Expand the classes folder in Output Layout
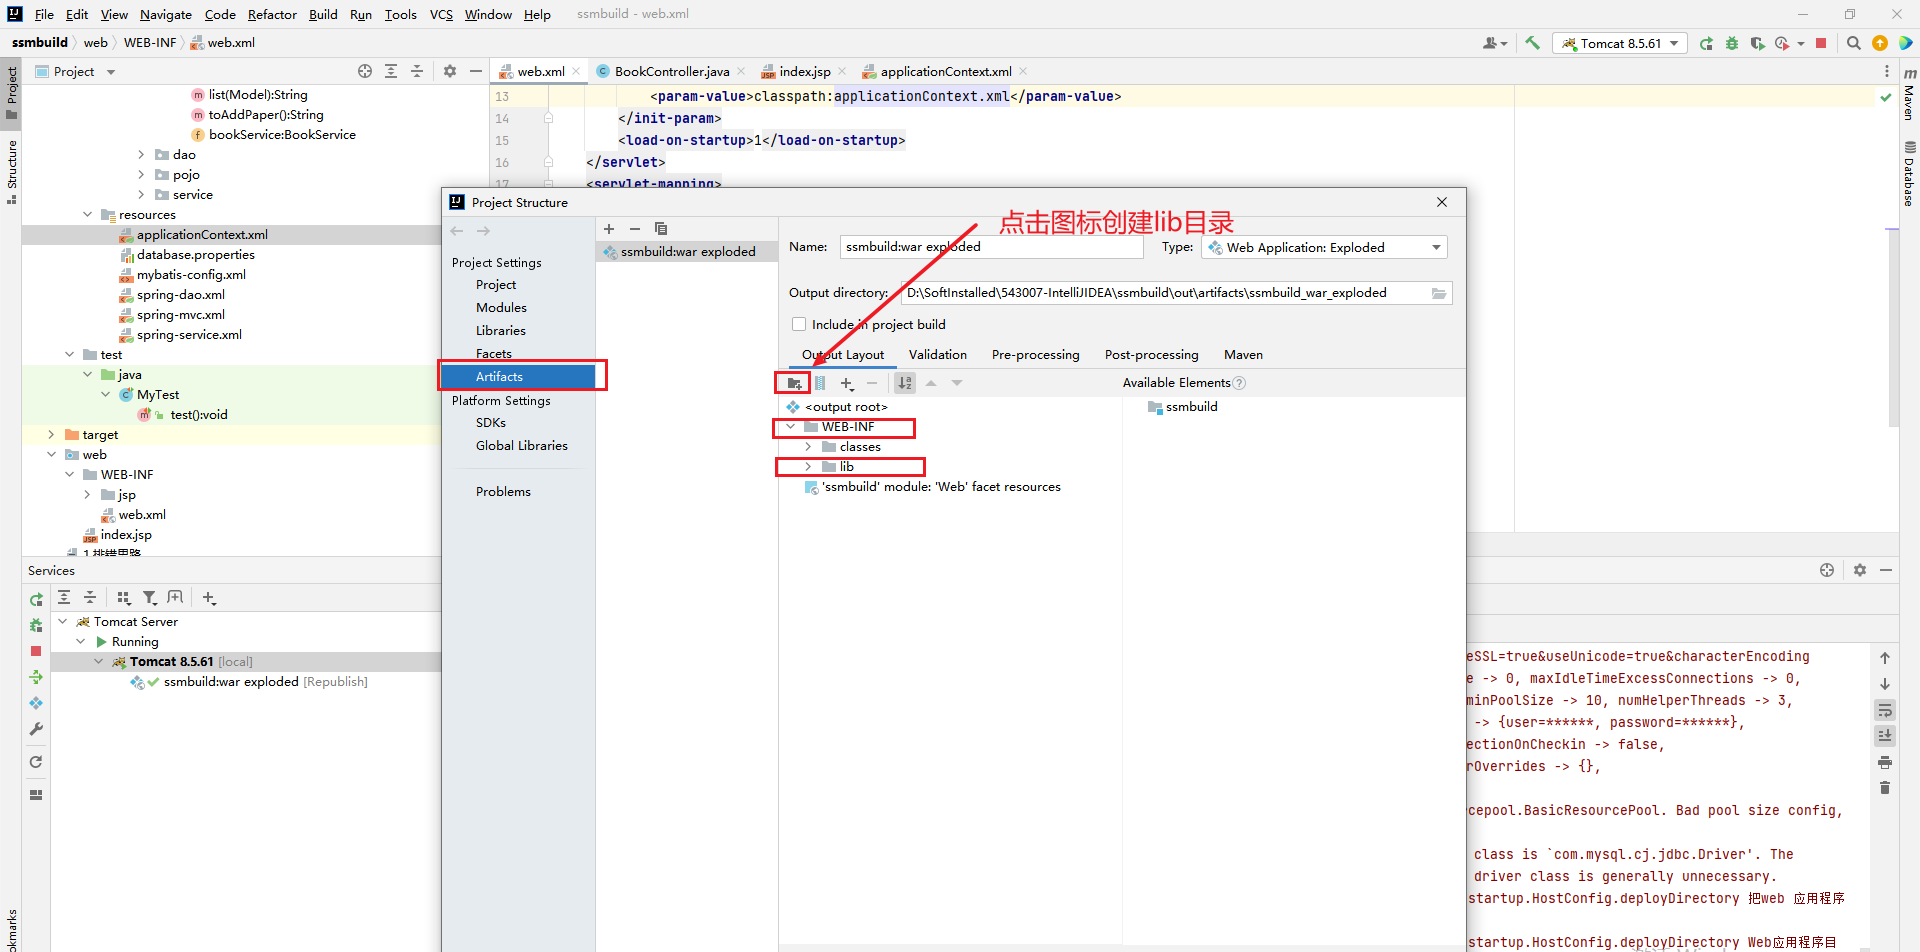This screenshot has width=1920, height=952. coord(808,447)
